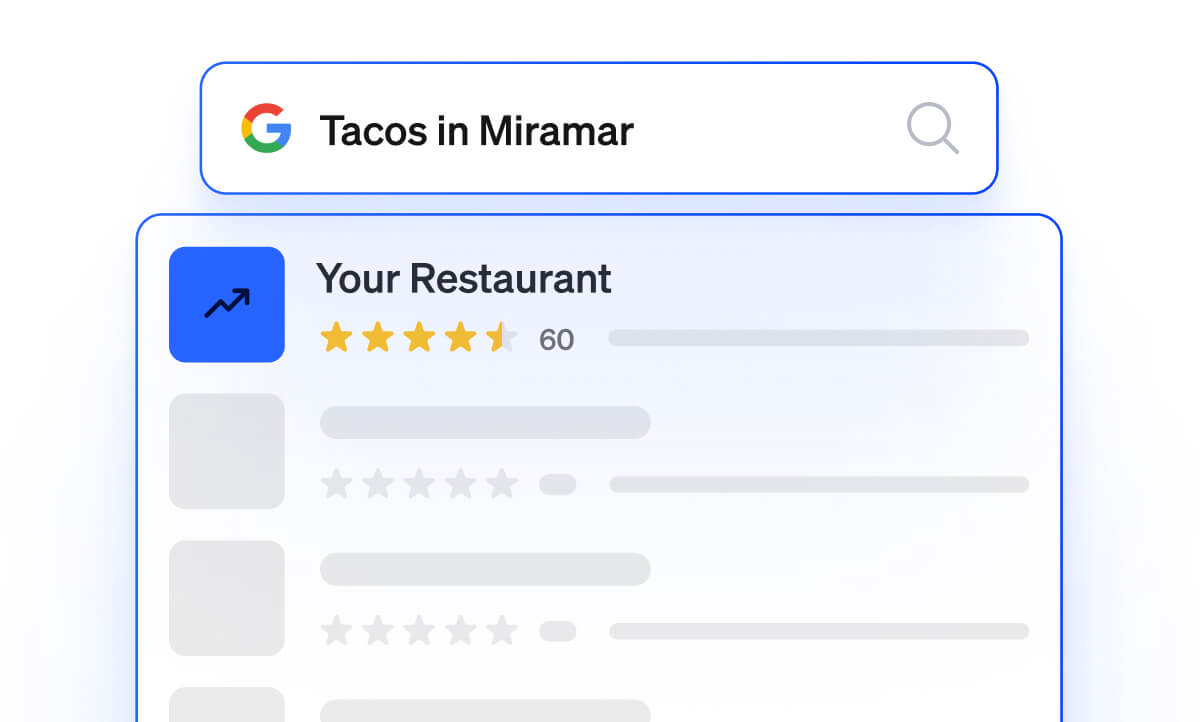Click the second result's placeholder title bar

pos(485,422)
